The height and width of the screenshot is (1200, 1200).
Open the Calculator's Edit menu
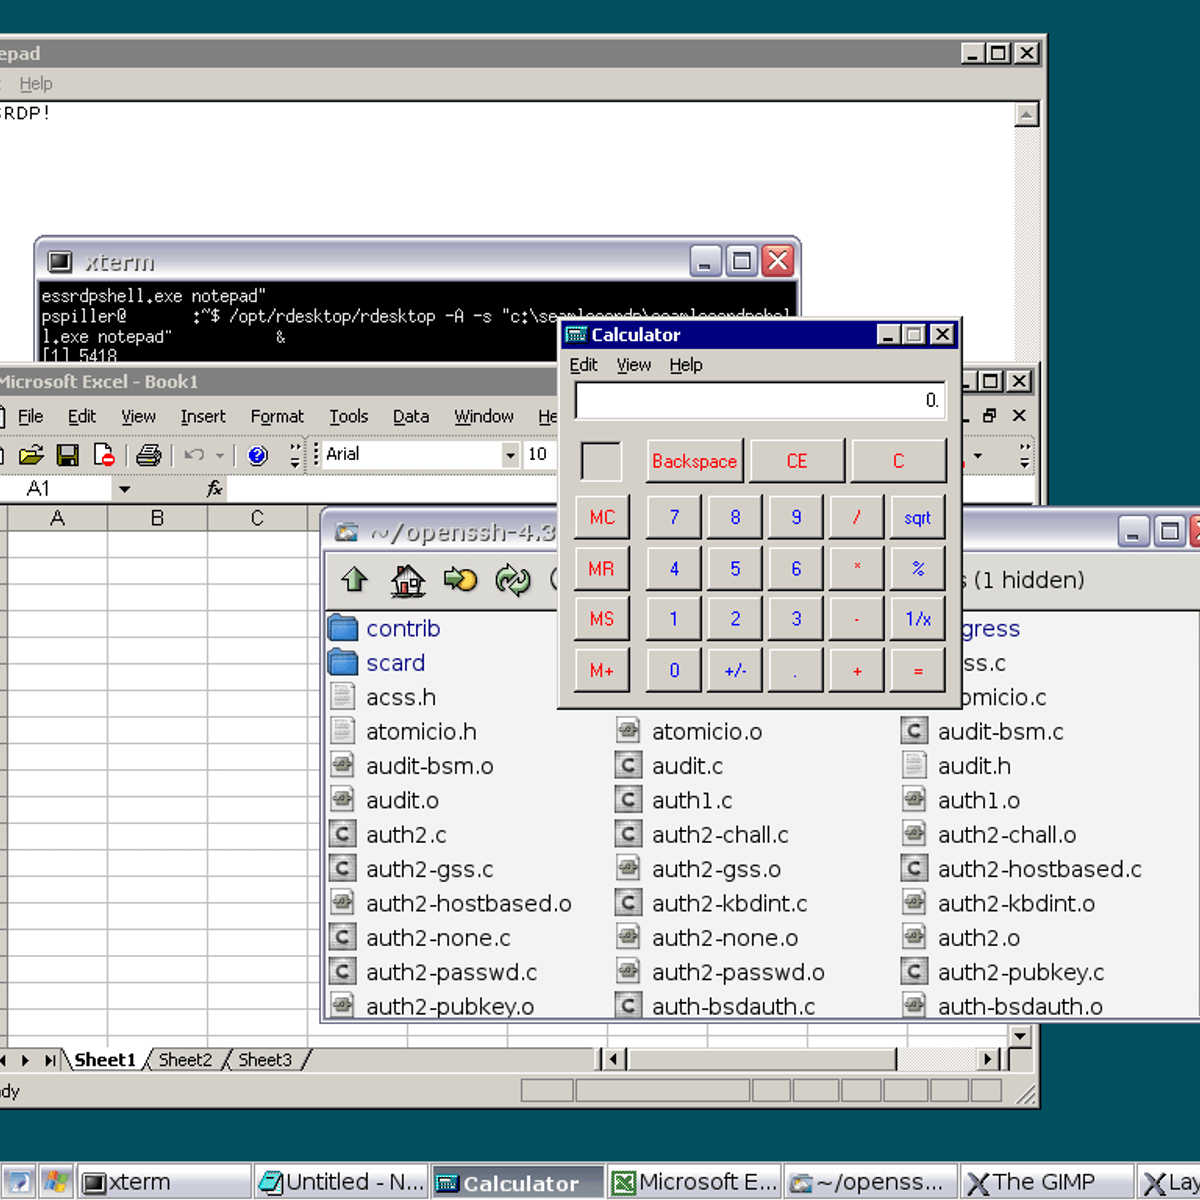(583, 365)
